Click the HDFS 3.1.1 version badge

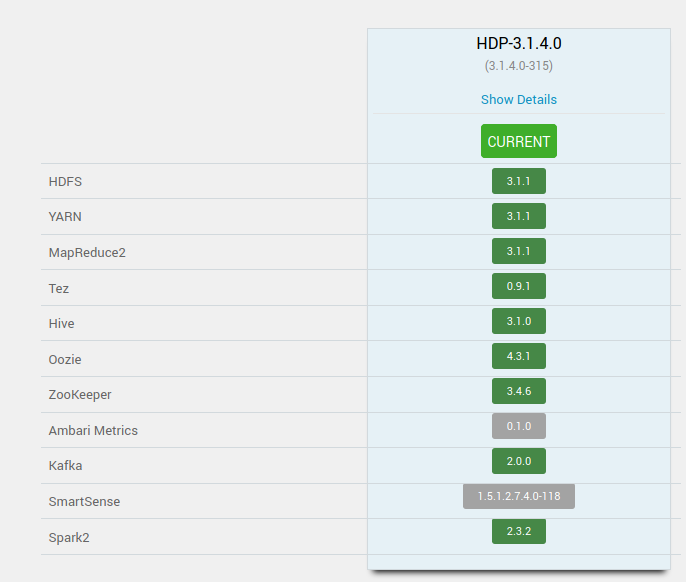(519, 181)
